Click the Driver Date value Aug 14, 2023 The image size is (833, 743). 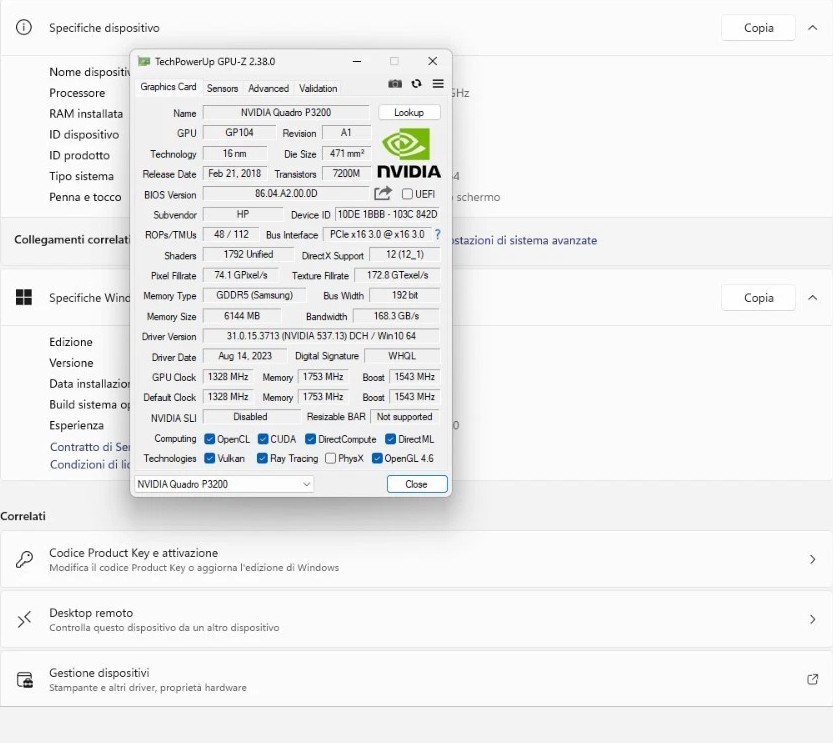[245, 356]
